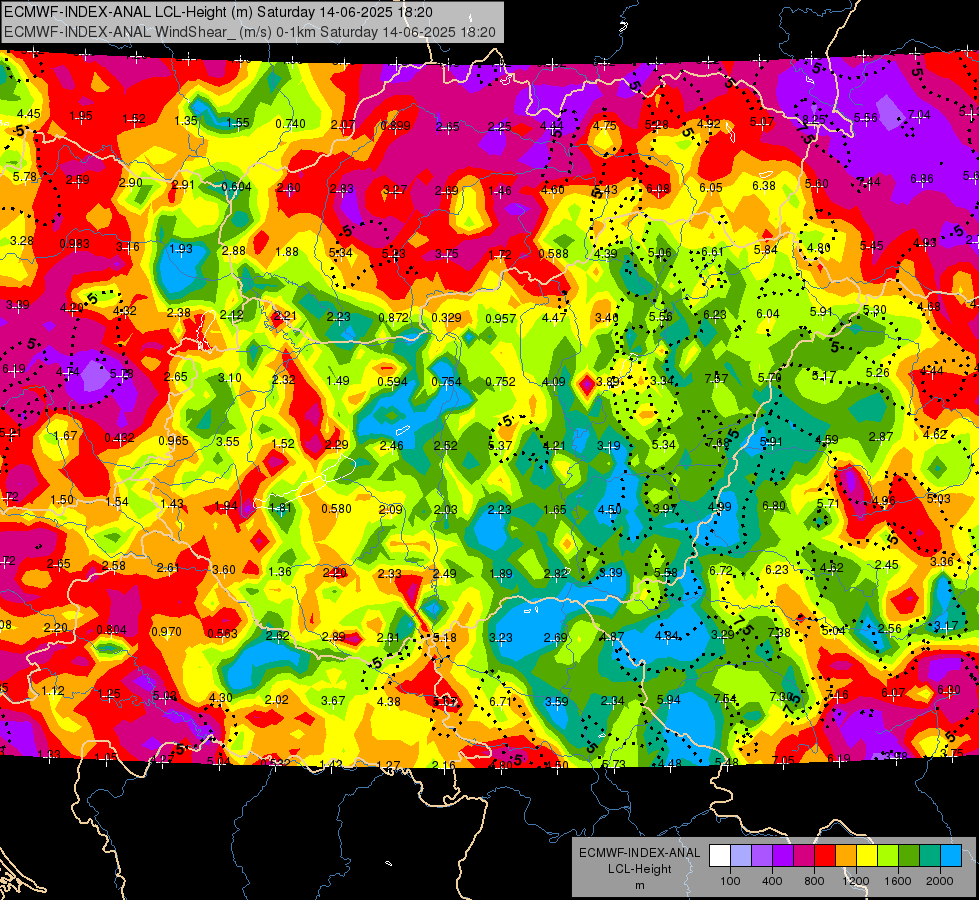Image resolution: width=979 pixels, height=900 pixels.
Task: Click the magenta-pink legend swatch
Action: coord(804,856)
